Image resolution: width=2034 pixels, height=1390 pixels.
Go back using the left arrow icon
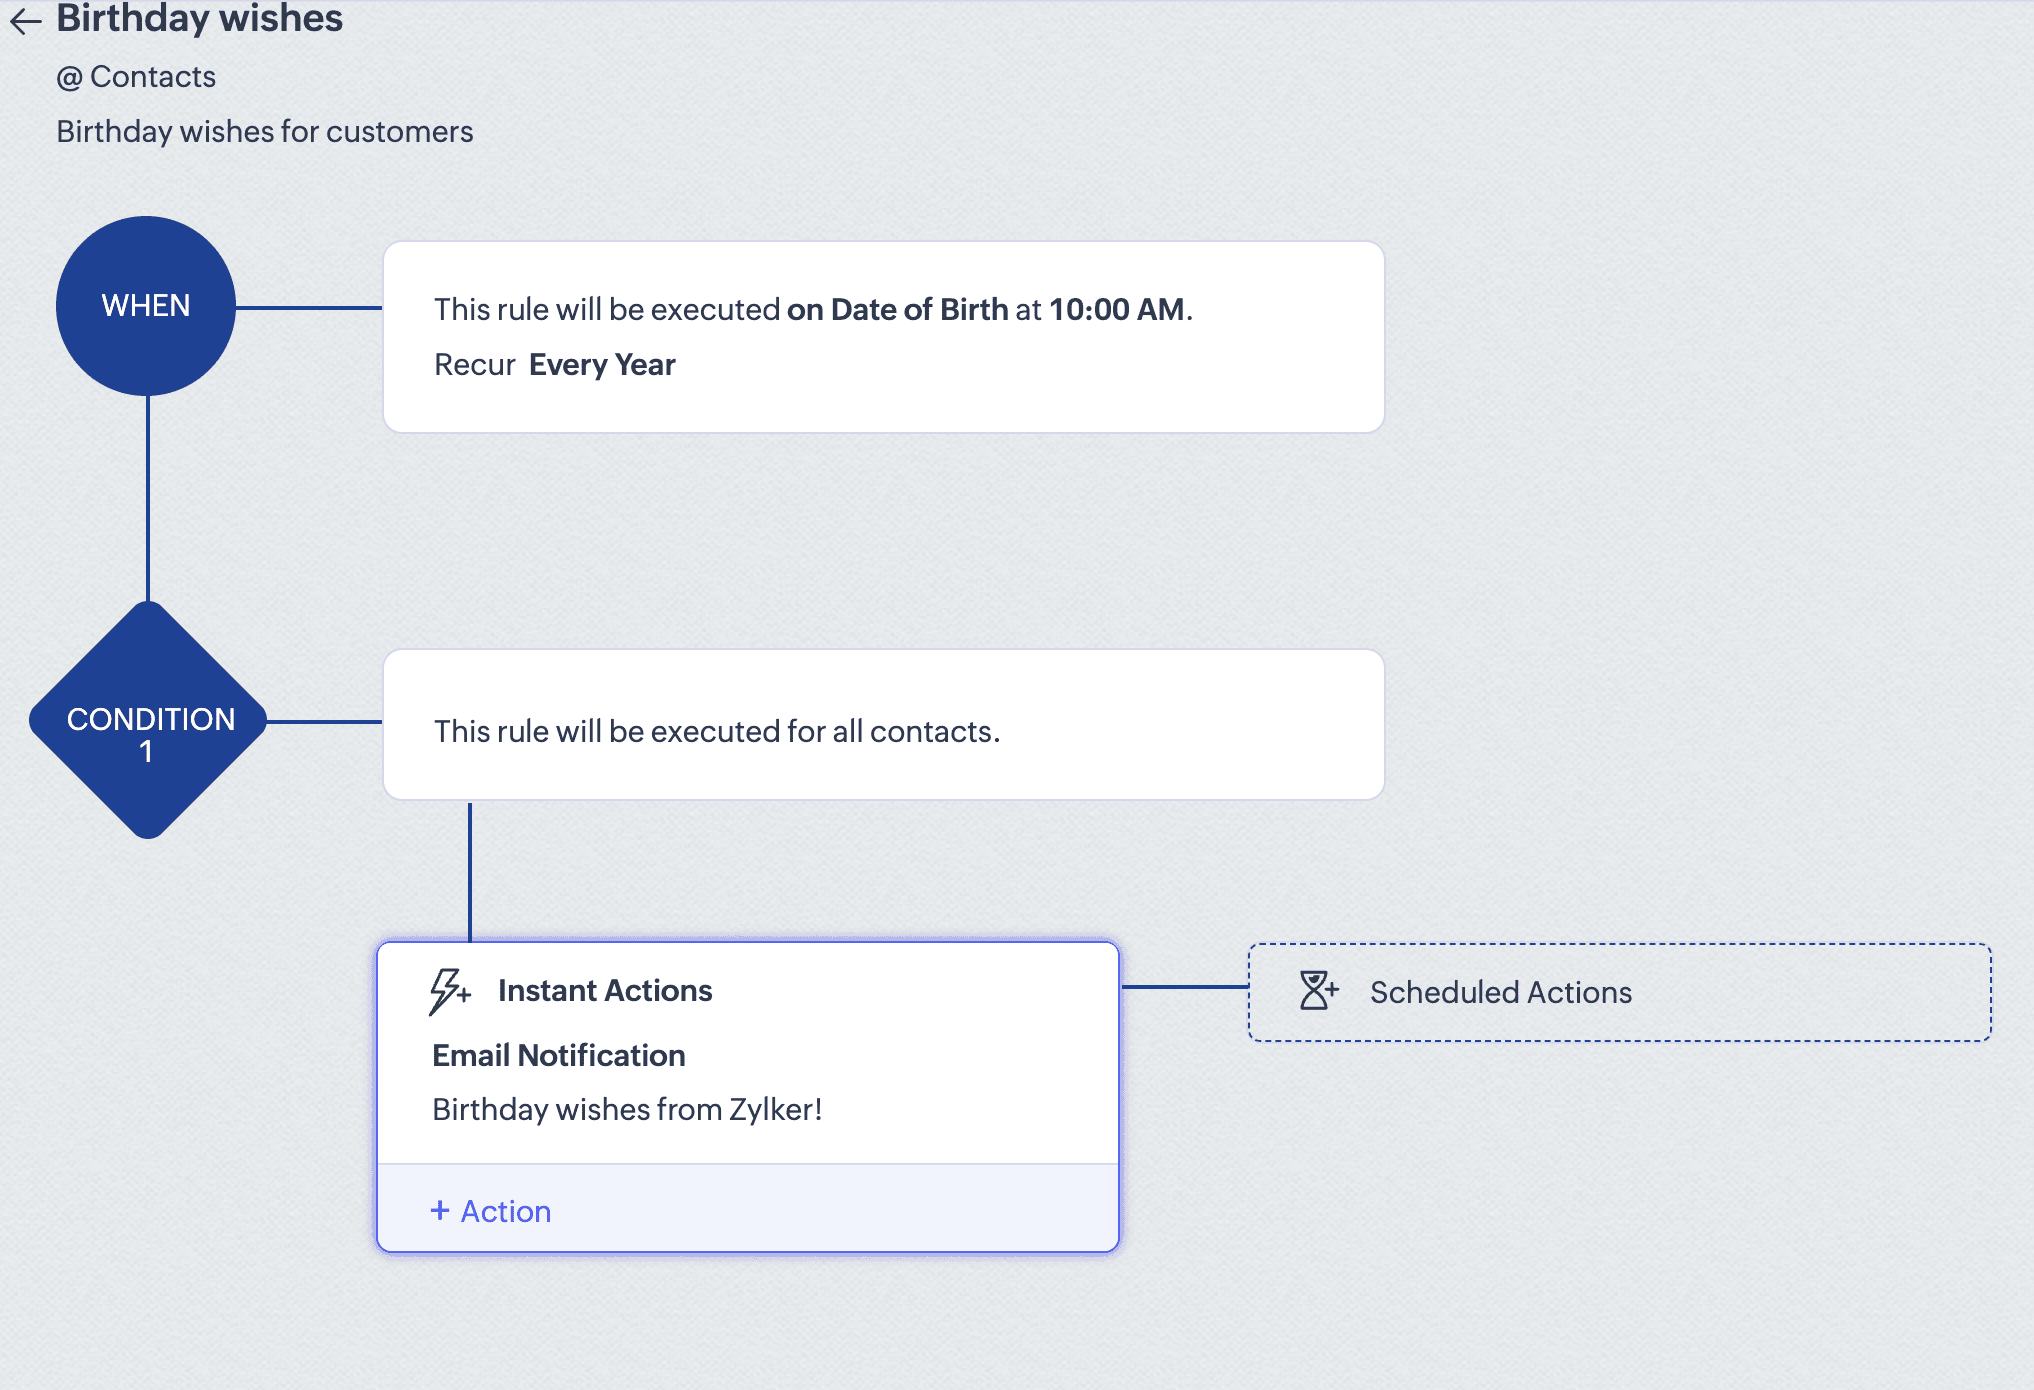25,20
